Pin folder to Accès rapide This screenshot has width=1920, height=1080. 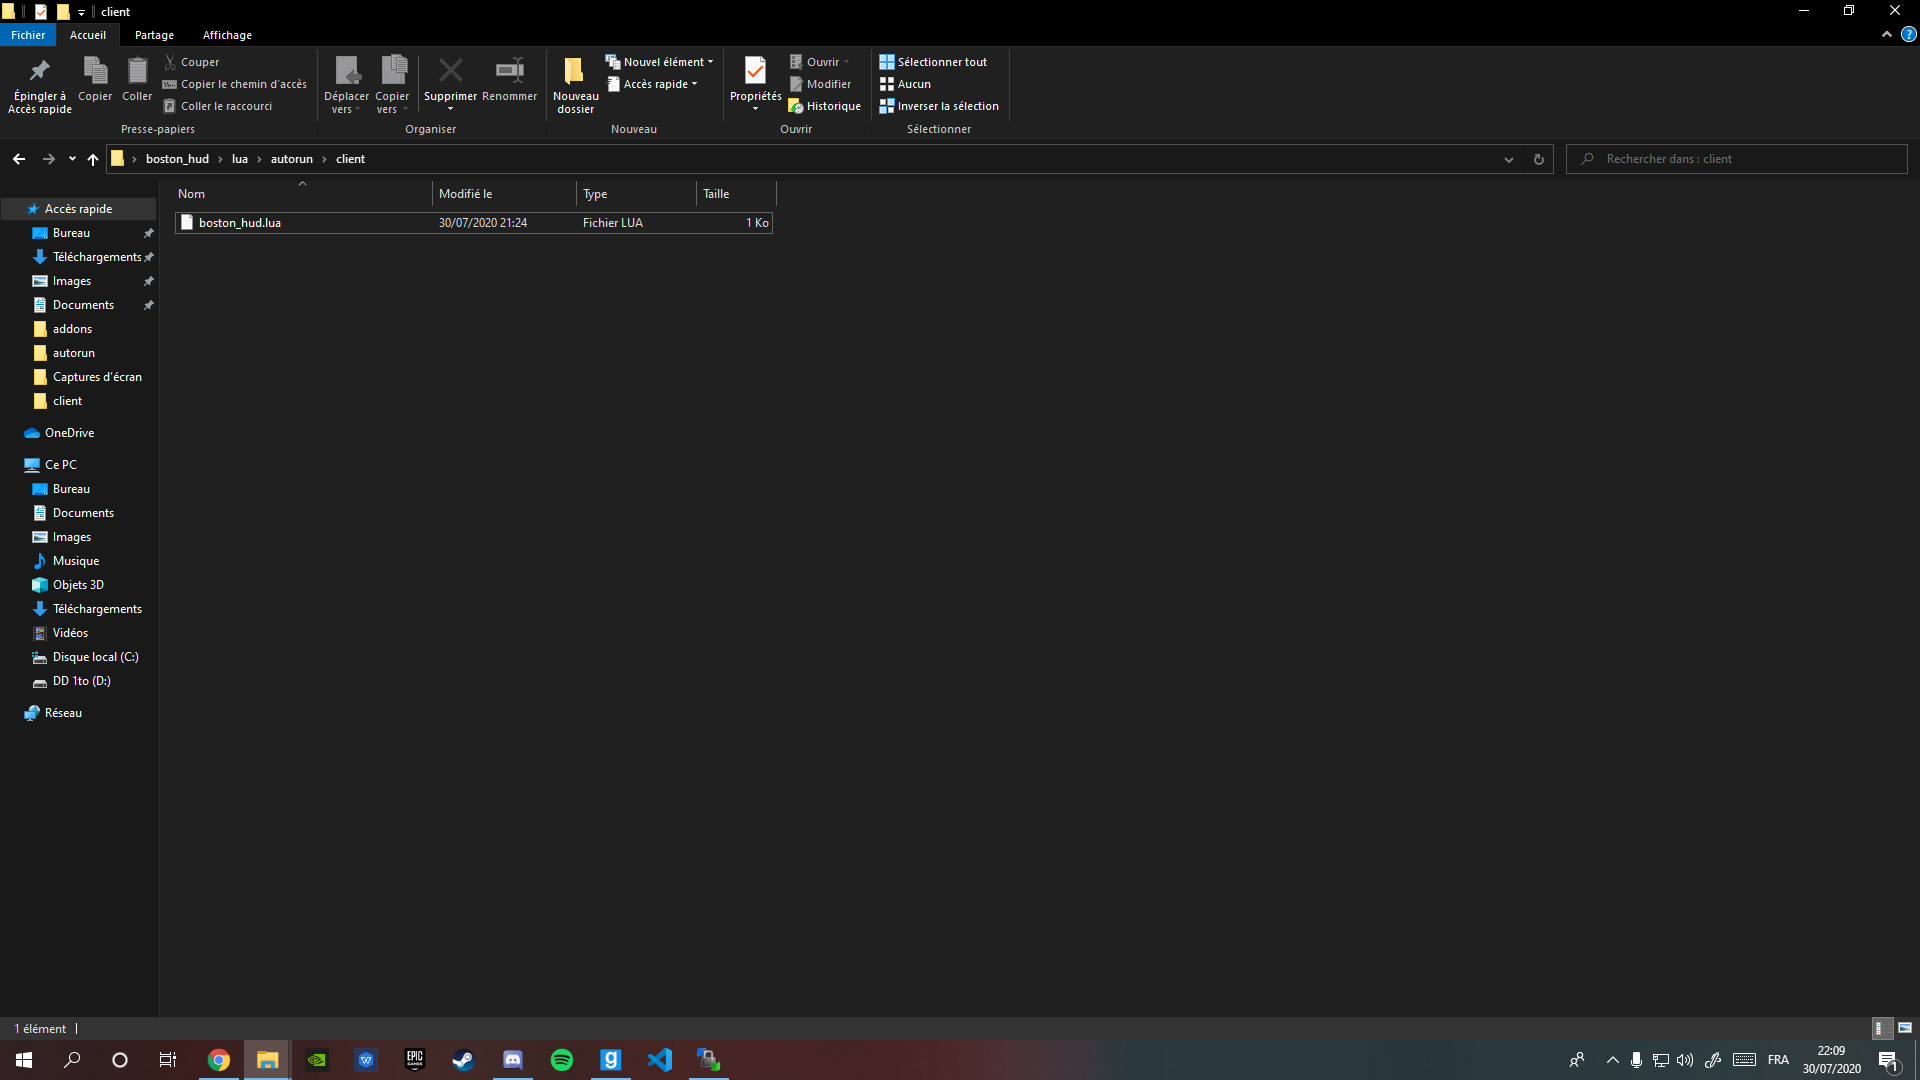(x=40, y=85)
